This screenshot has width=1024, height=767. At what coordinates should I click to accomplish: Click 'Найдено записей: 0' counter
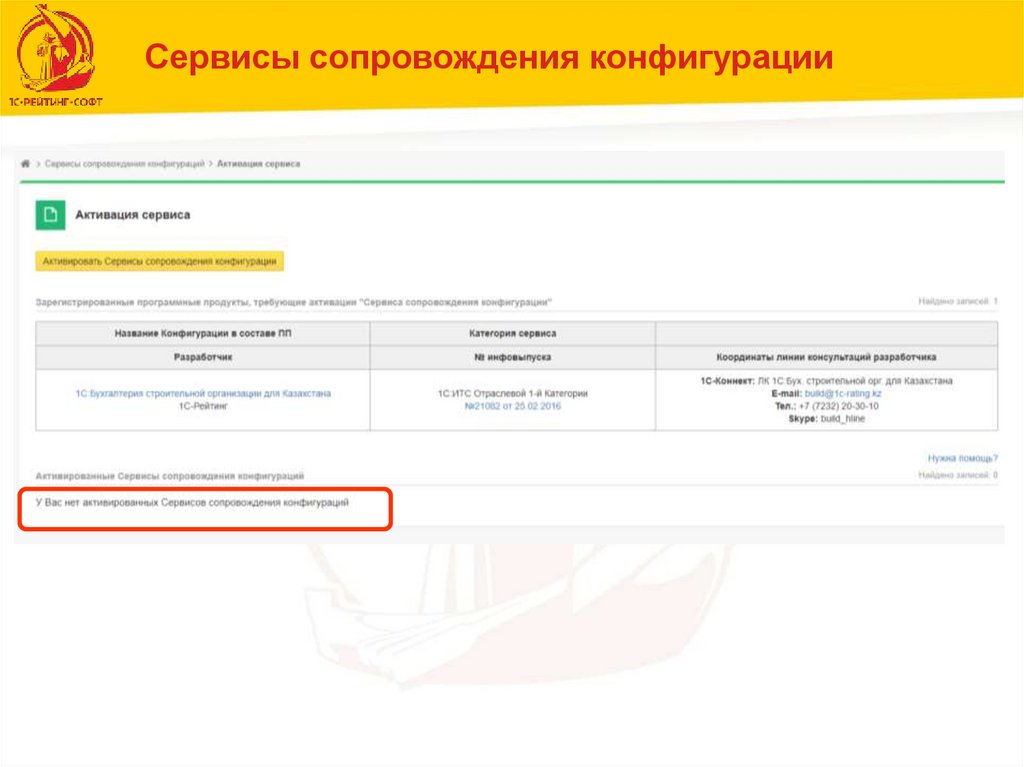pyautogui.click(x=958, y=475)
